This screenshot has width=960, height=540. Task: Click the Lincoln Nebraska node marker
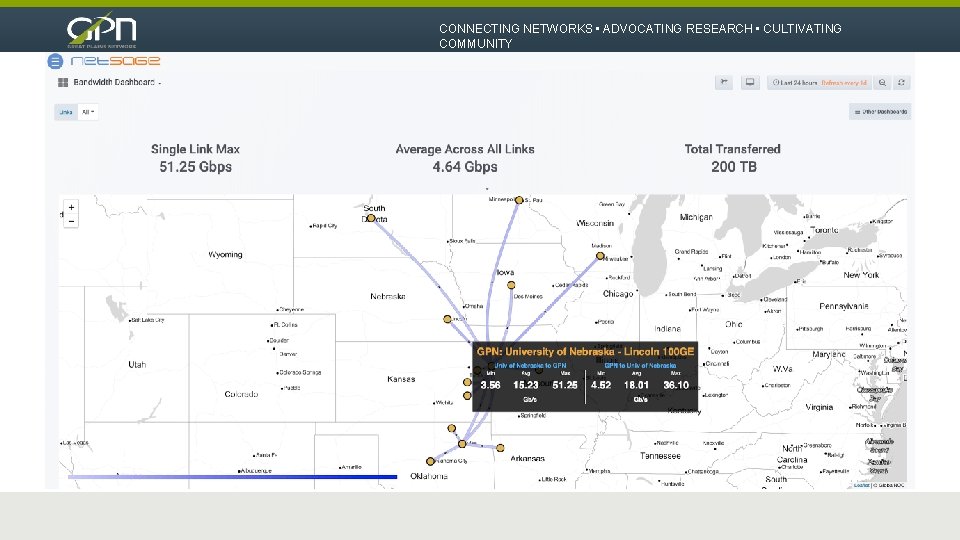click(x=448, y=319)
